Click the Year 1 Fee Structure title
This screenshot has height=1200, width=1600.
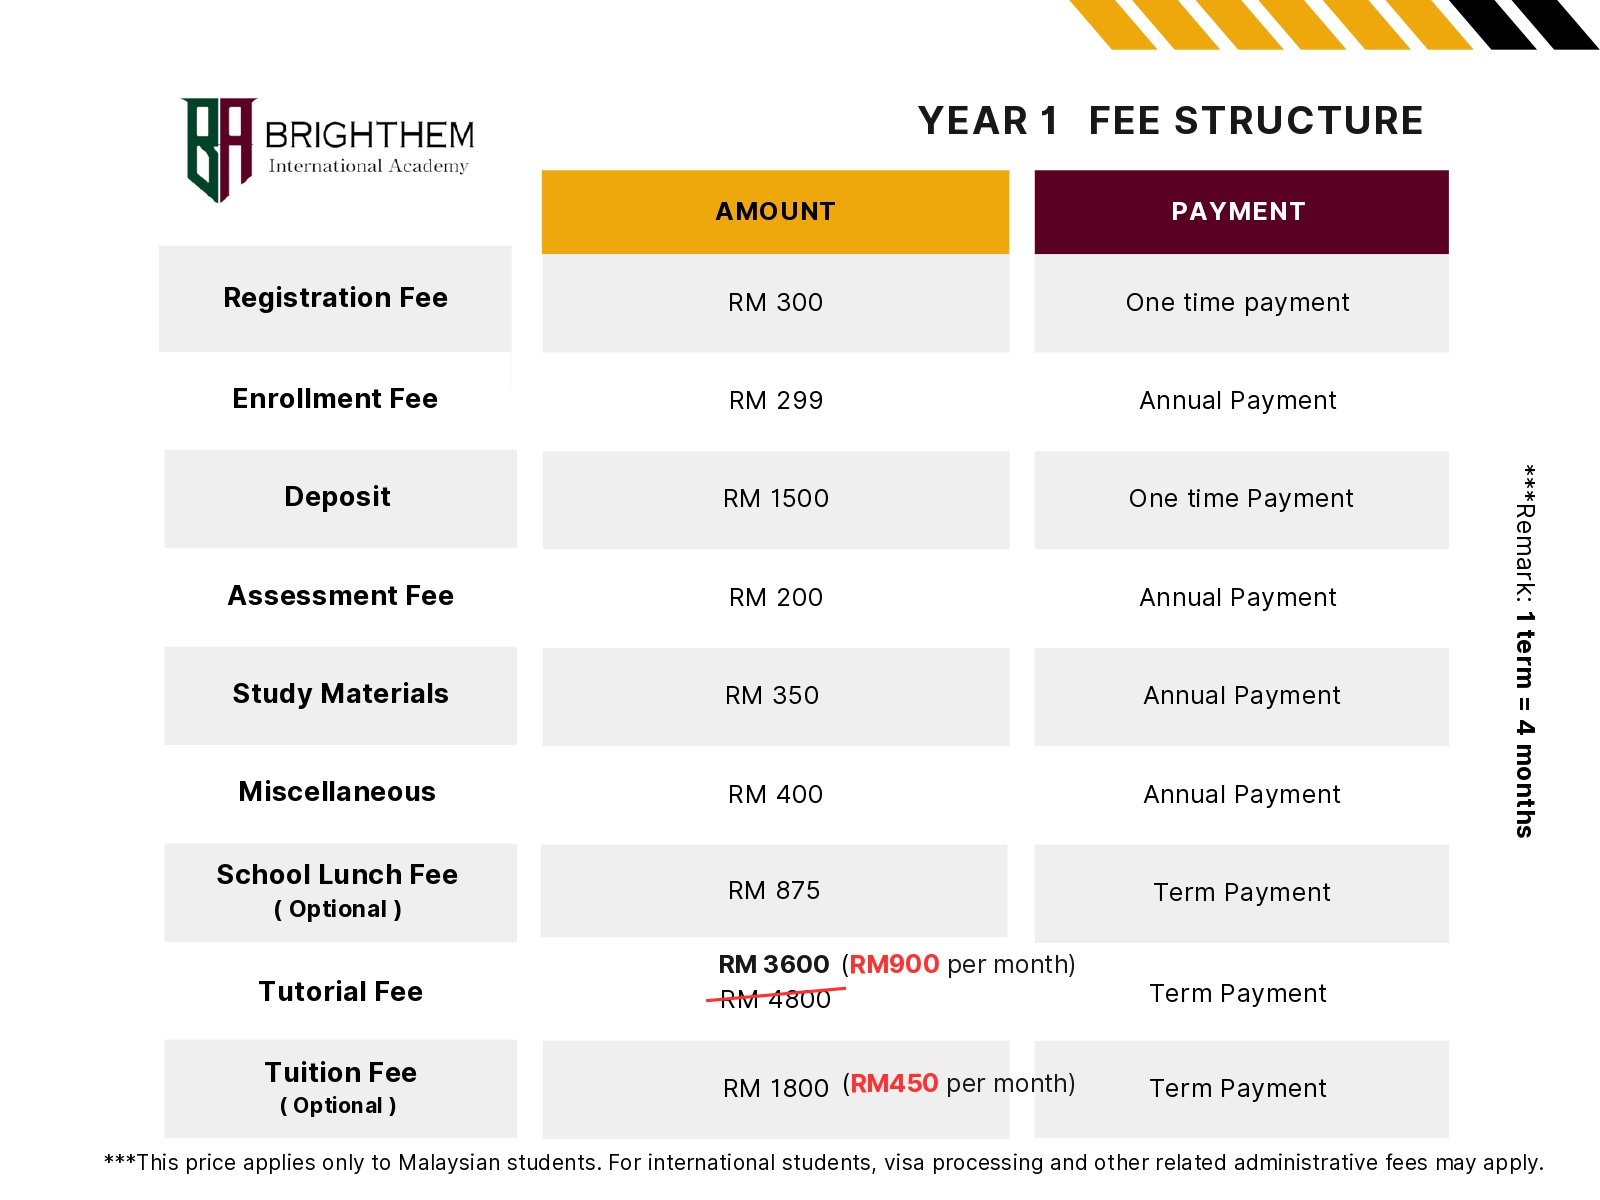(x=1170, y=121)
